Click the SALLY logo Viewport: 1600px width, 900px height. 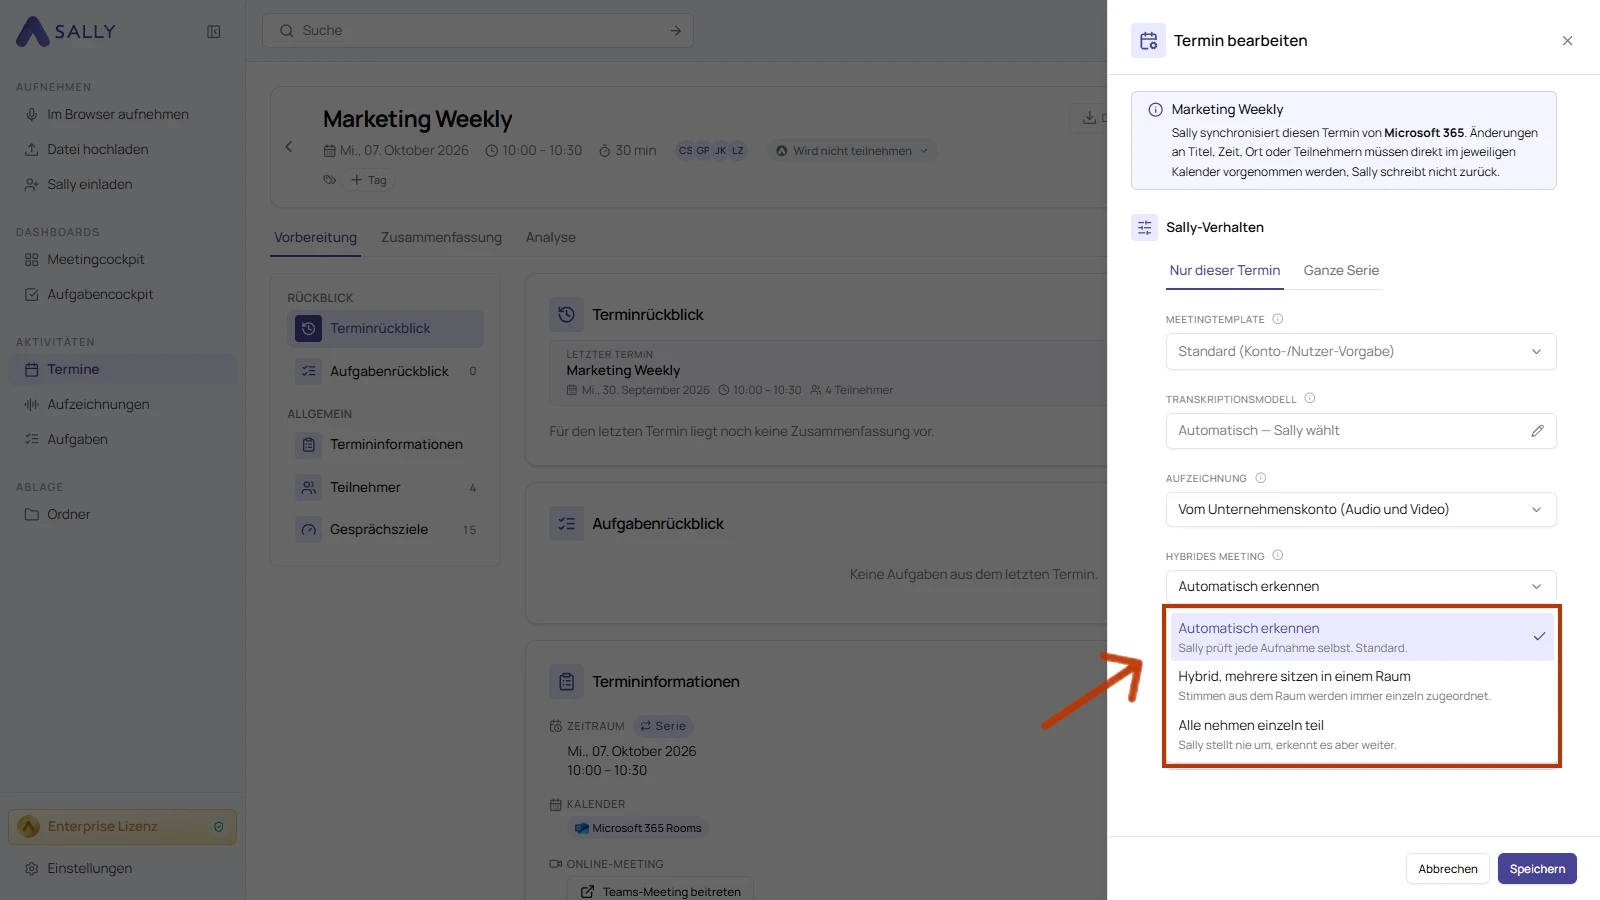[x=66, y=31]
